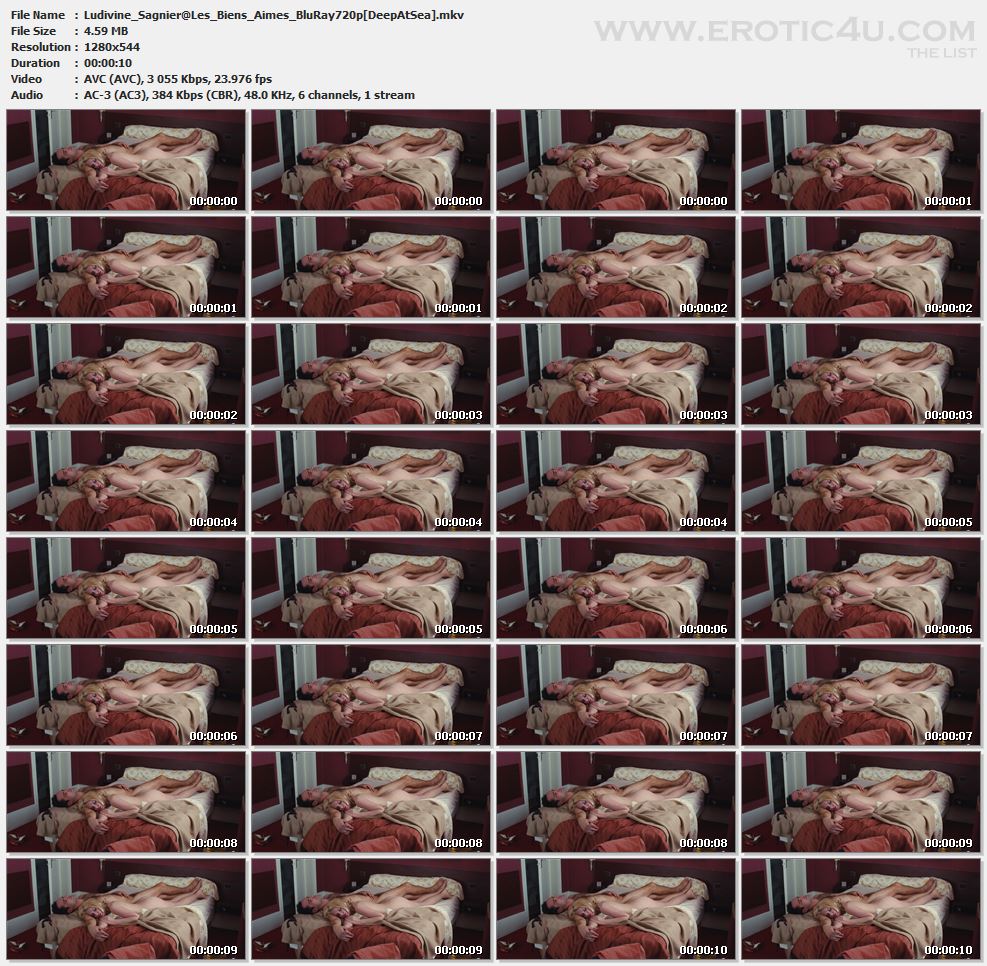Viewport: 987px width, 966px height.
Task: Select the file name ending in [DeepAtSea].mkv
Action: [274, 15]
